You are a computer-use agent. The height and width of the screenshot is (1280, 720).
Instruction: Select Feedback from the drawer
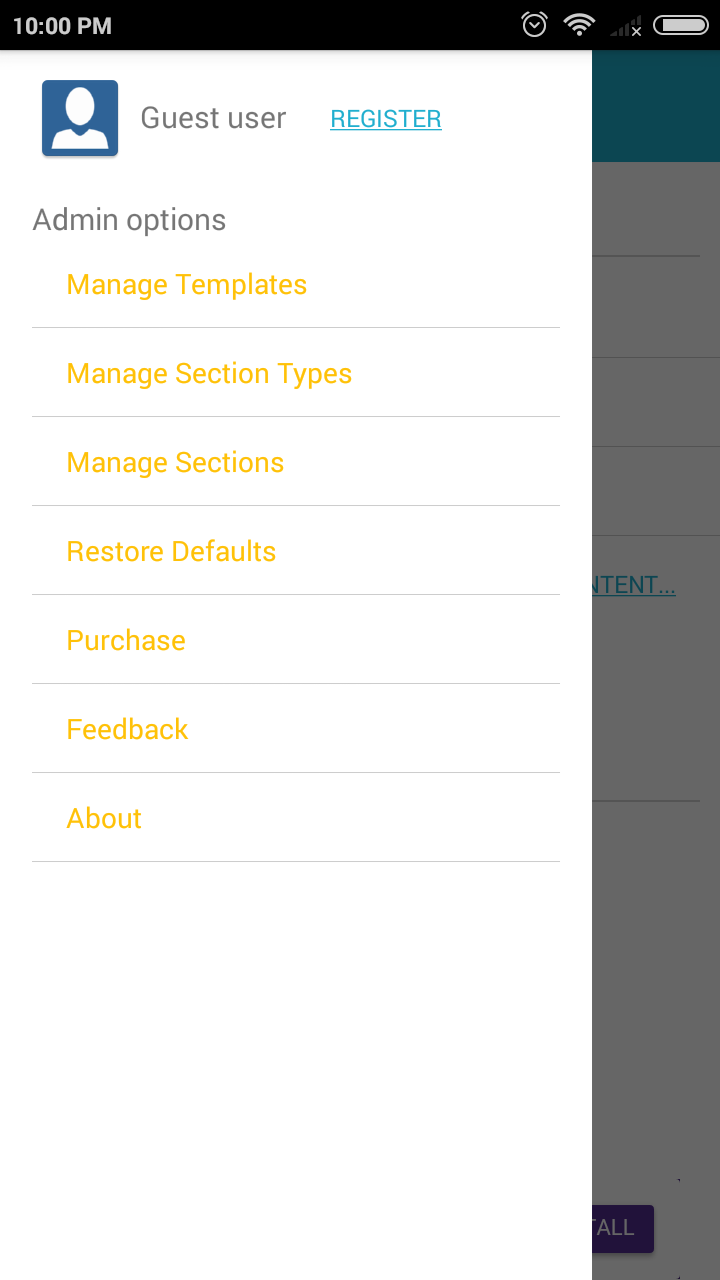[x=127, y=730]
